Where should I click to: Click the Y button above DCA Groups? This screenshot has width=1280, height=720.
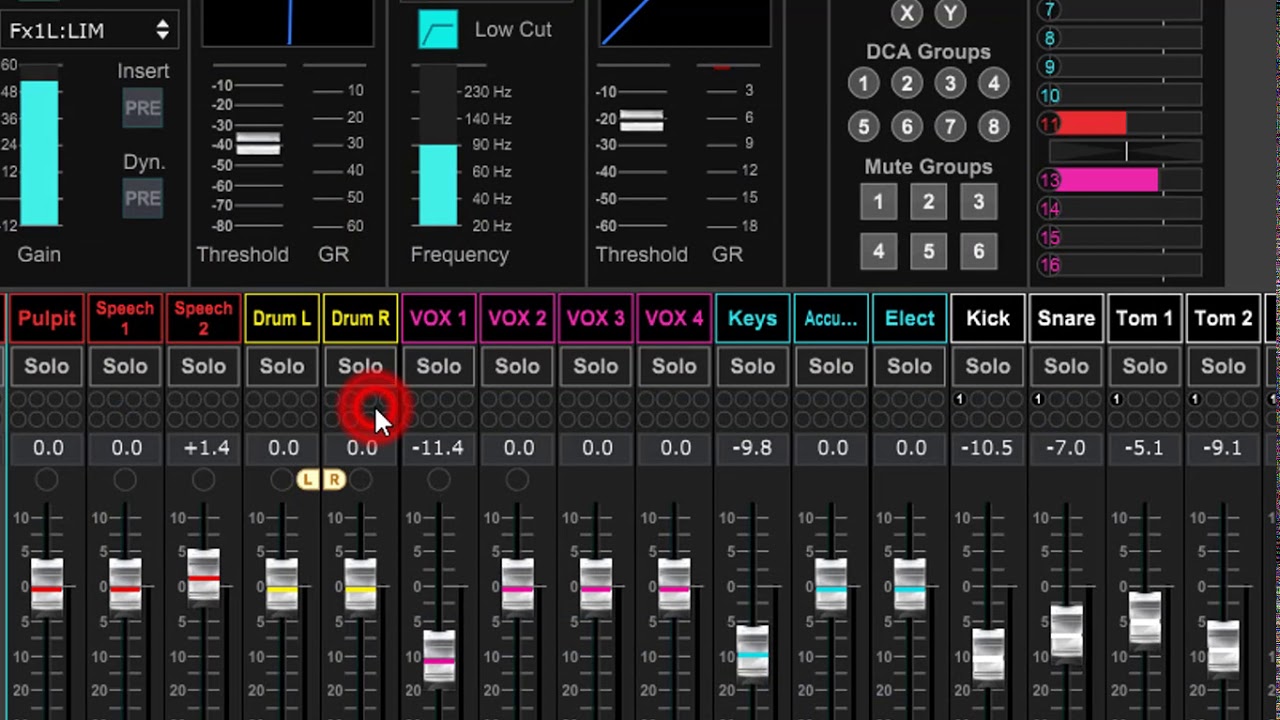pos(950,13)
